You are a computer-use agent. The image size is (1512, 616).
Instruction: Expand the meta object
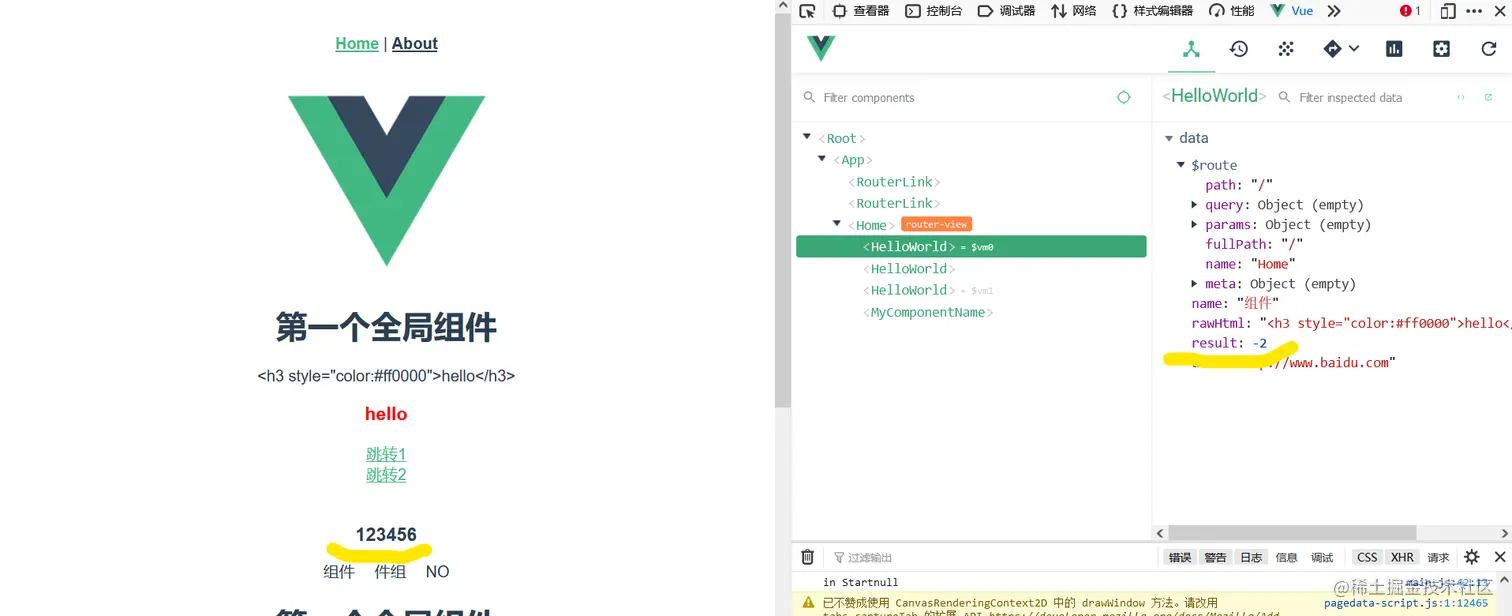1194,283
